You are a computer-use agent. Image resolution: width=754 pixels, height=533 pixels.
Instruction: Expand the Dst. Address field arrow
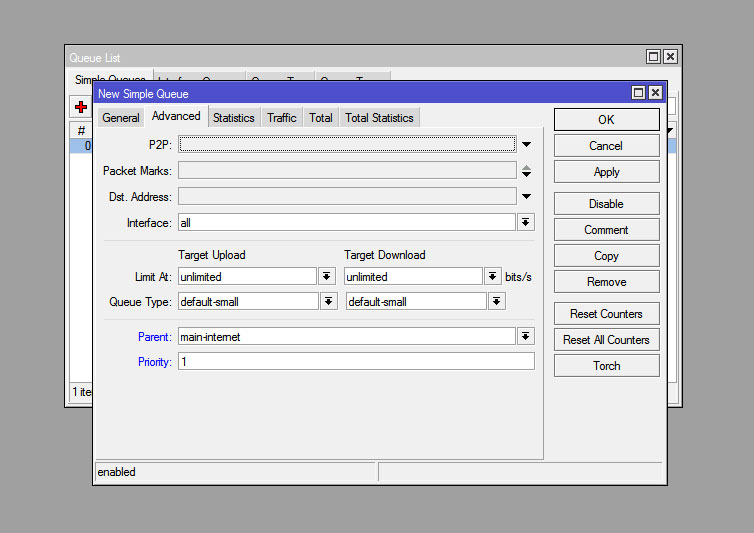pos(526,197)
